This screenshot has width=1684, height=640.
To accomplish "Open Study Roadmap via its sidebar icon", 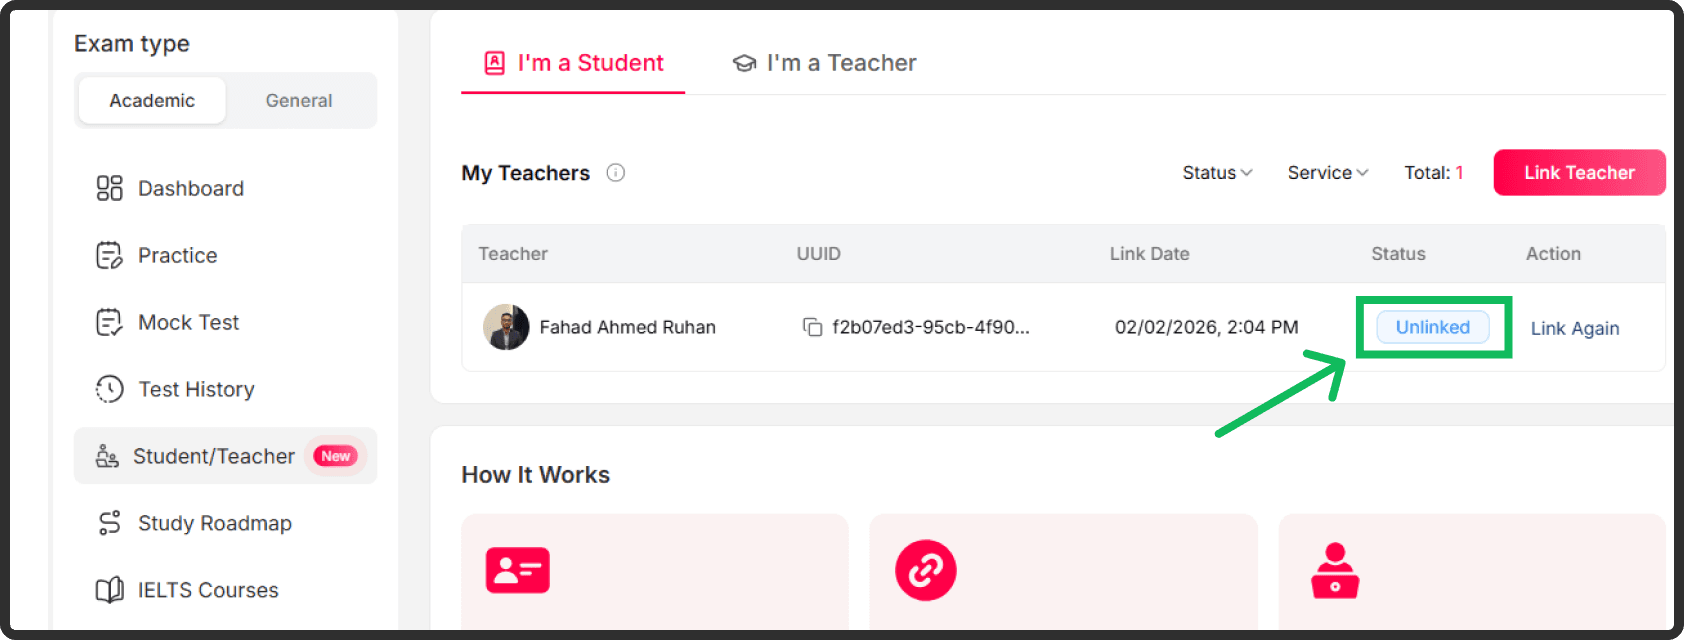I will [108, 523].
